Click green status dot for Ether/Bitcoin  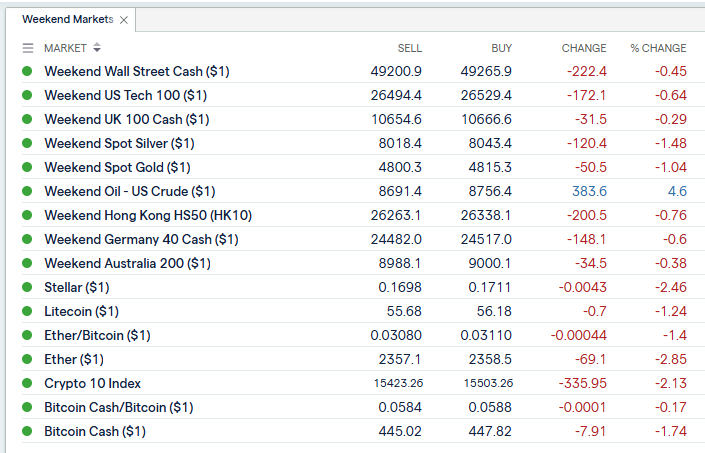pyautogui.click(x=27, y=335)
